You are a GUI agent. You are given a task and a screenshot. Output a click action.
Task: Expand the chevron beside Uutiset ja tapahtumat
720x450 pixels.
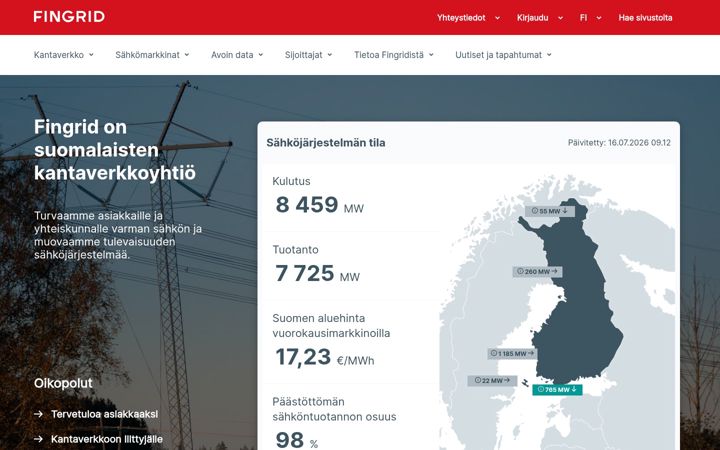coord(549,55)
